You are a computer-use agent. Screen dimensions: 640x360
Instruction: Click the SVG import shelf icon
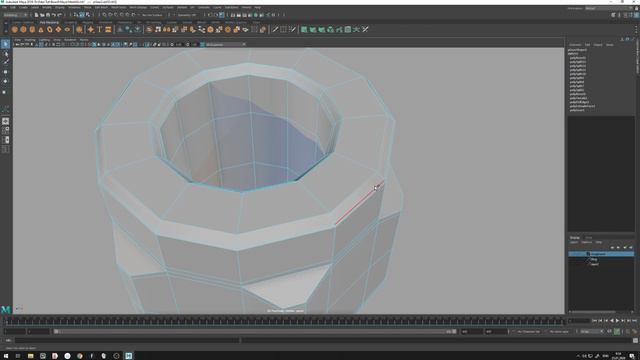(x=108, y=29)
